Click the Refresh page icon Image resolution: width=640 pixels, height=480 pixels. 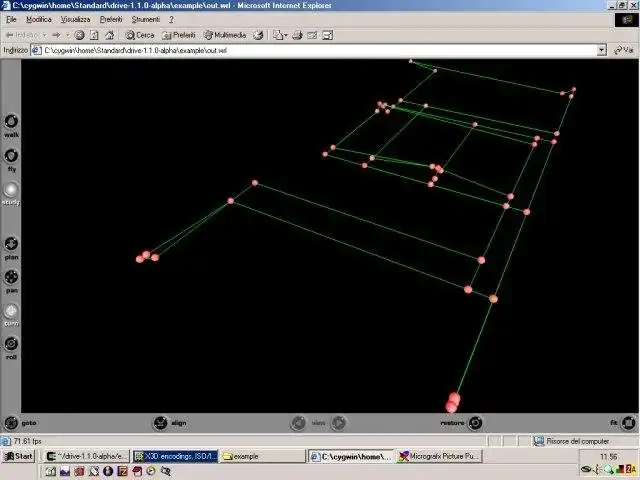click(94, 35)
